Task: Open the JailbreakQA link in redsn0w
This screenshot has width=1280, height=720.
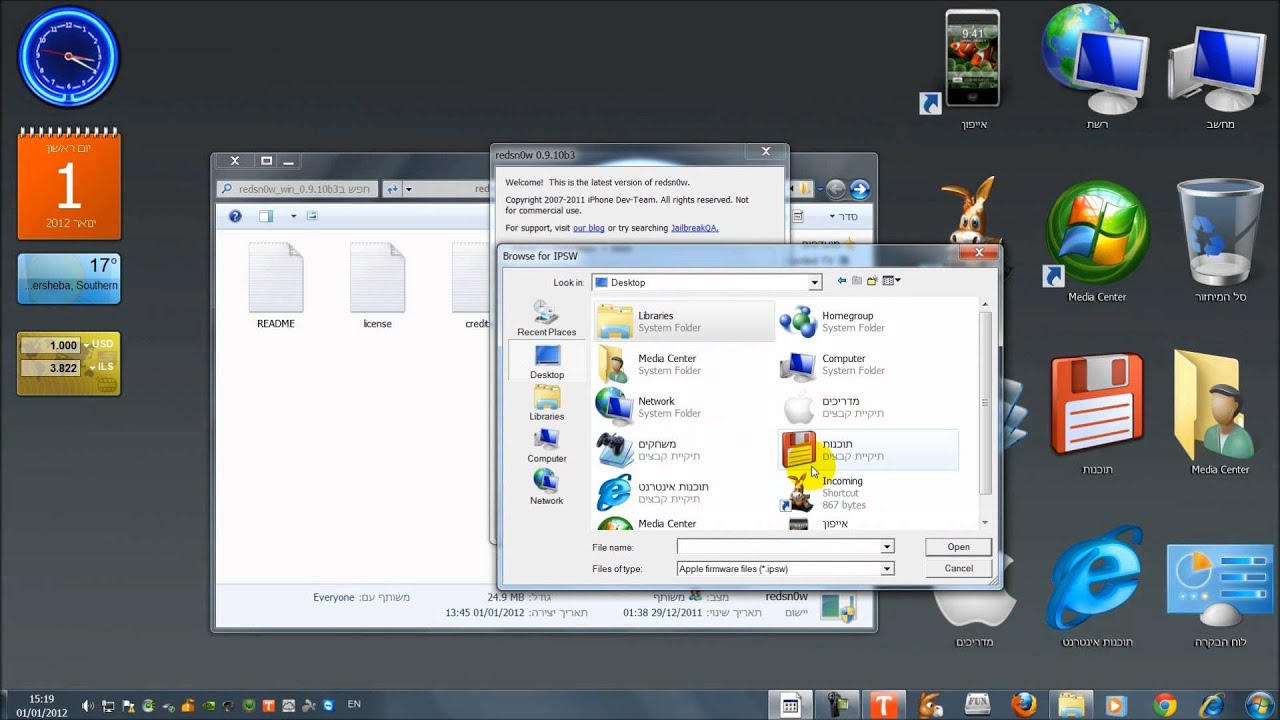Action: (694, 228)
